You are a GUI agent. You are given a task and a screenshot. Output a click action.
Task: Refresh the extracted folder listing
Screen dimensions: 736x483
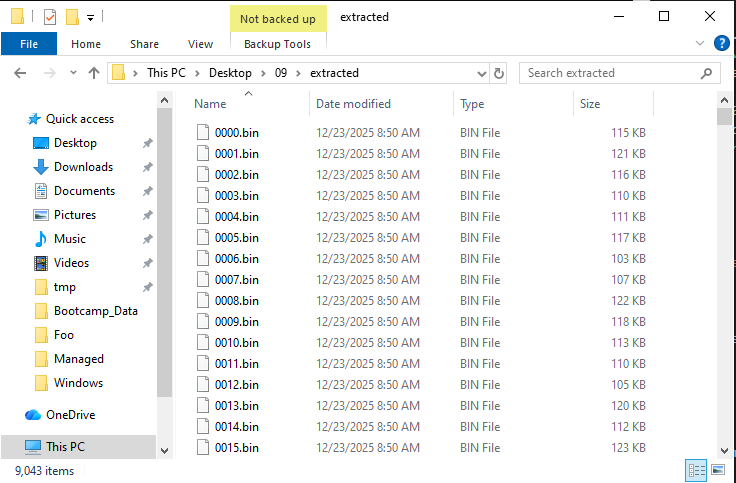coord(499,73)
